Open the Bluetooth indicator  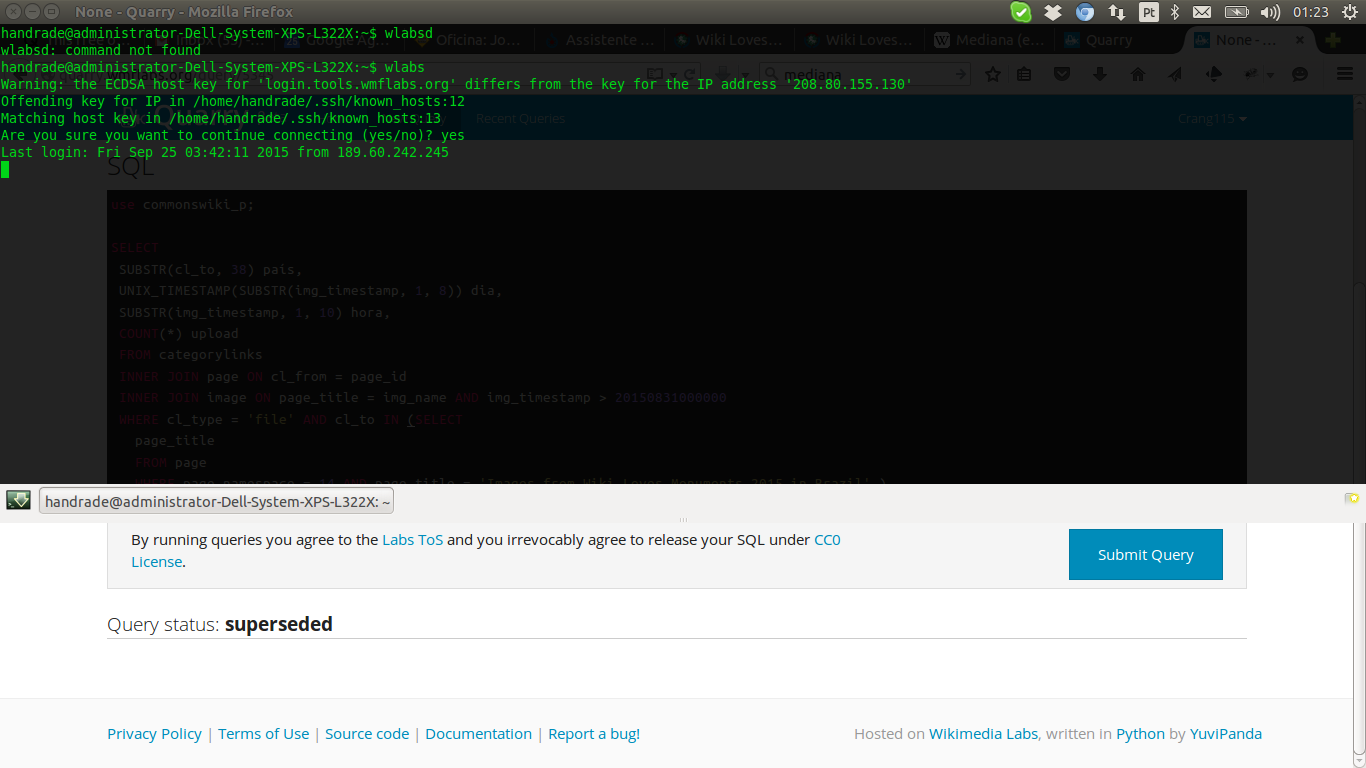pyautogui.click(x=1175, y=12)
